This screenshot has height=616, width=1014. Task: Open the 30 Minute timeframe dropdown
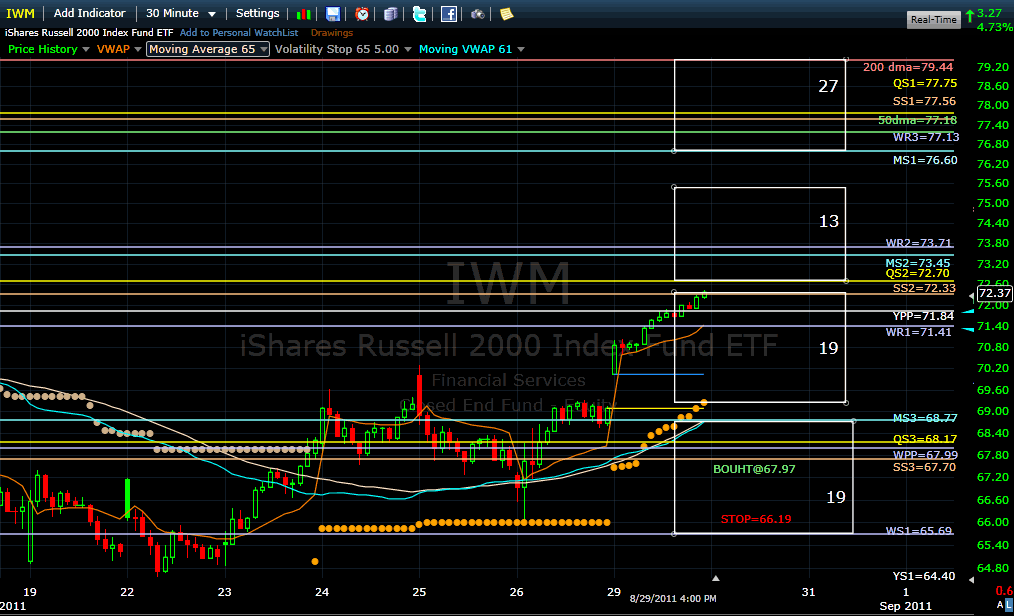[180, 14]
